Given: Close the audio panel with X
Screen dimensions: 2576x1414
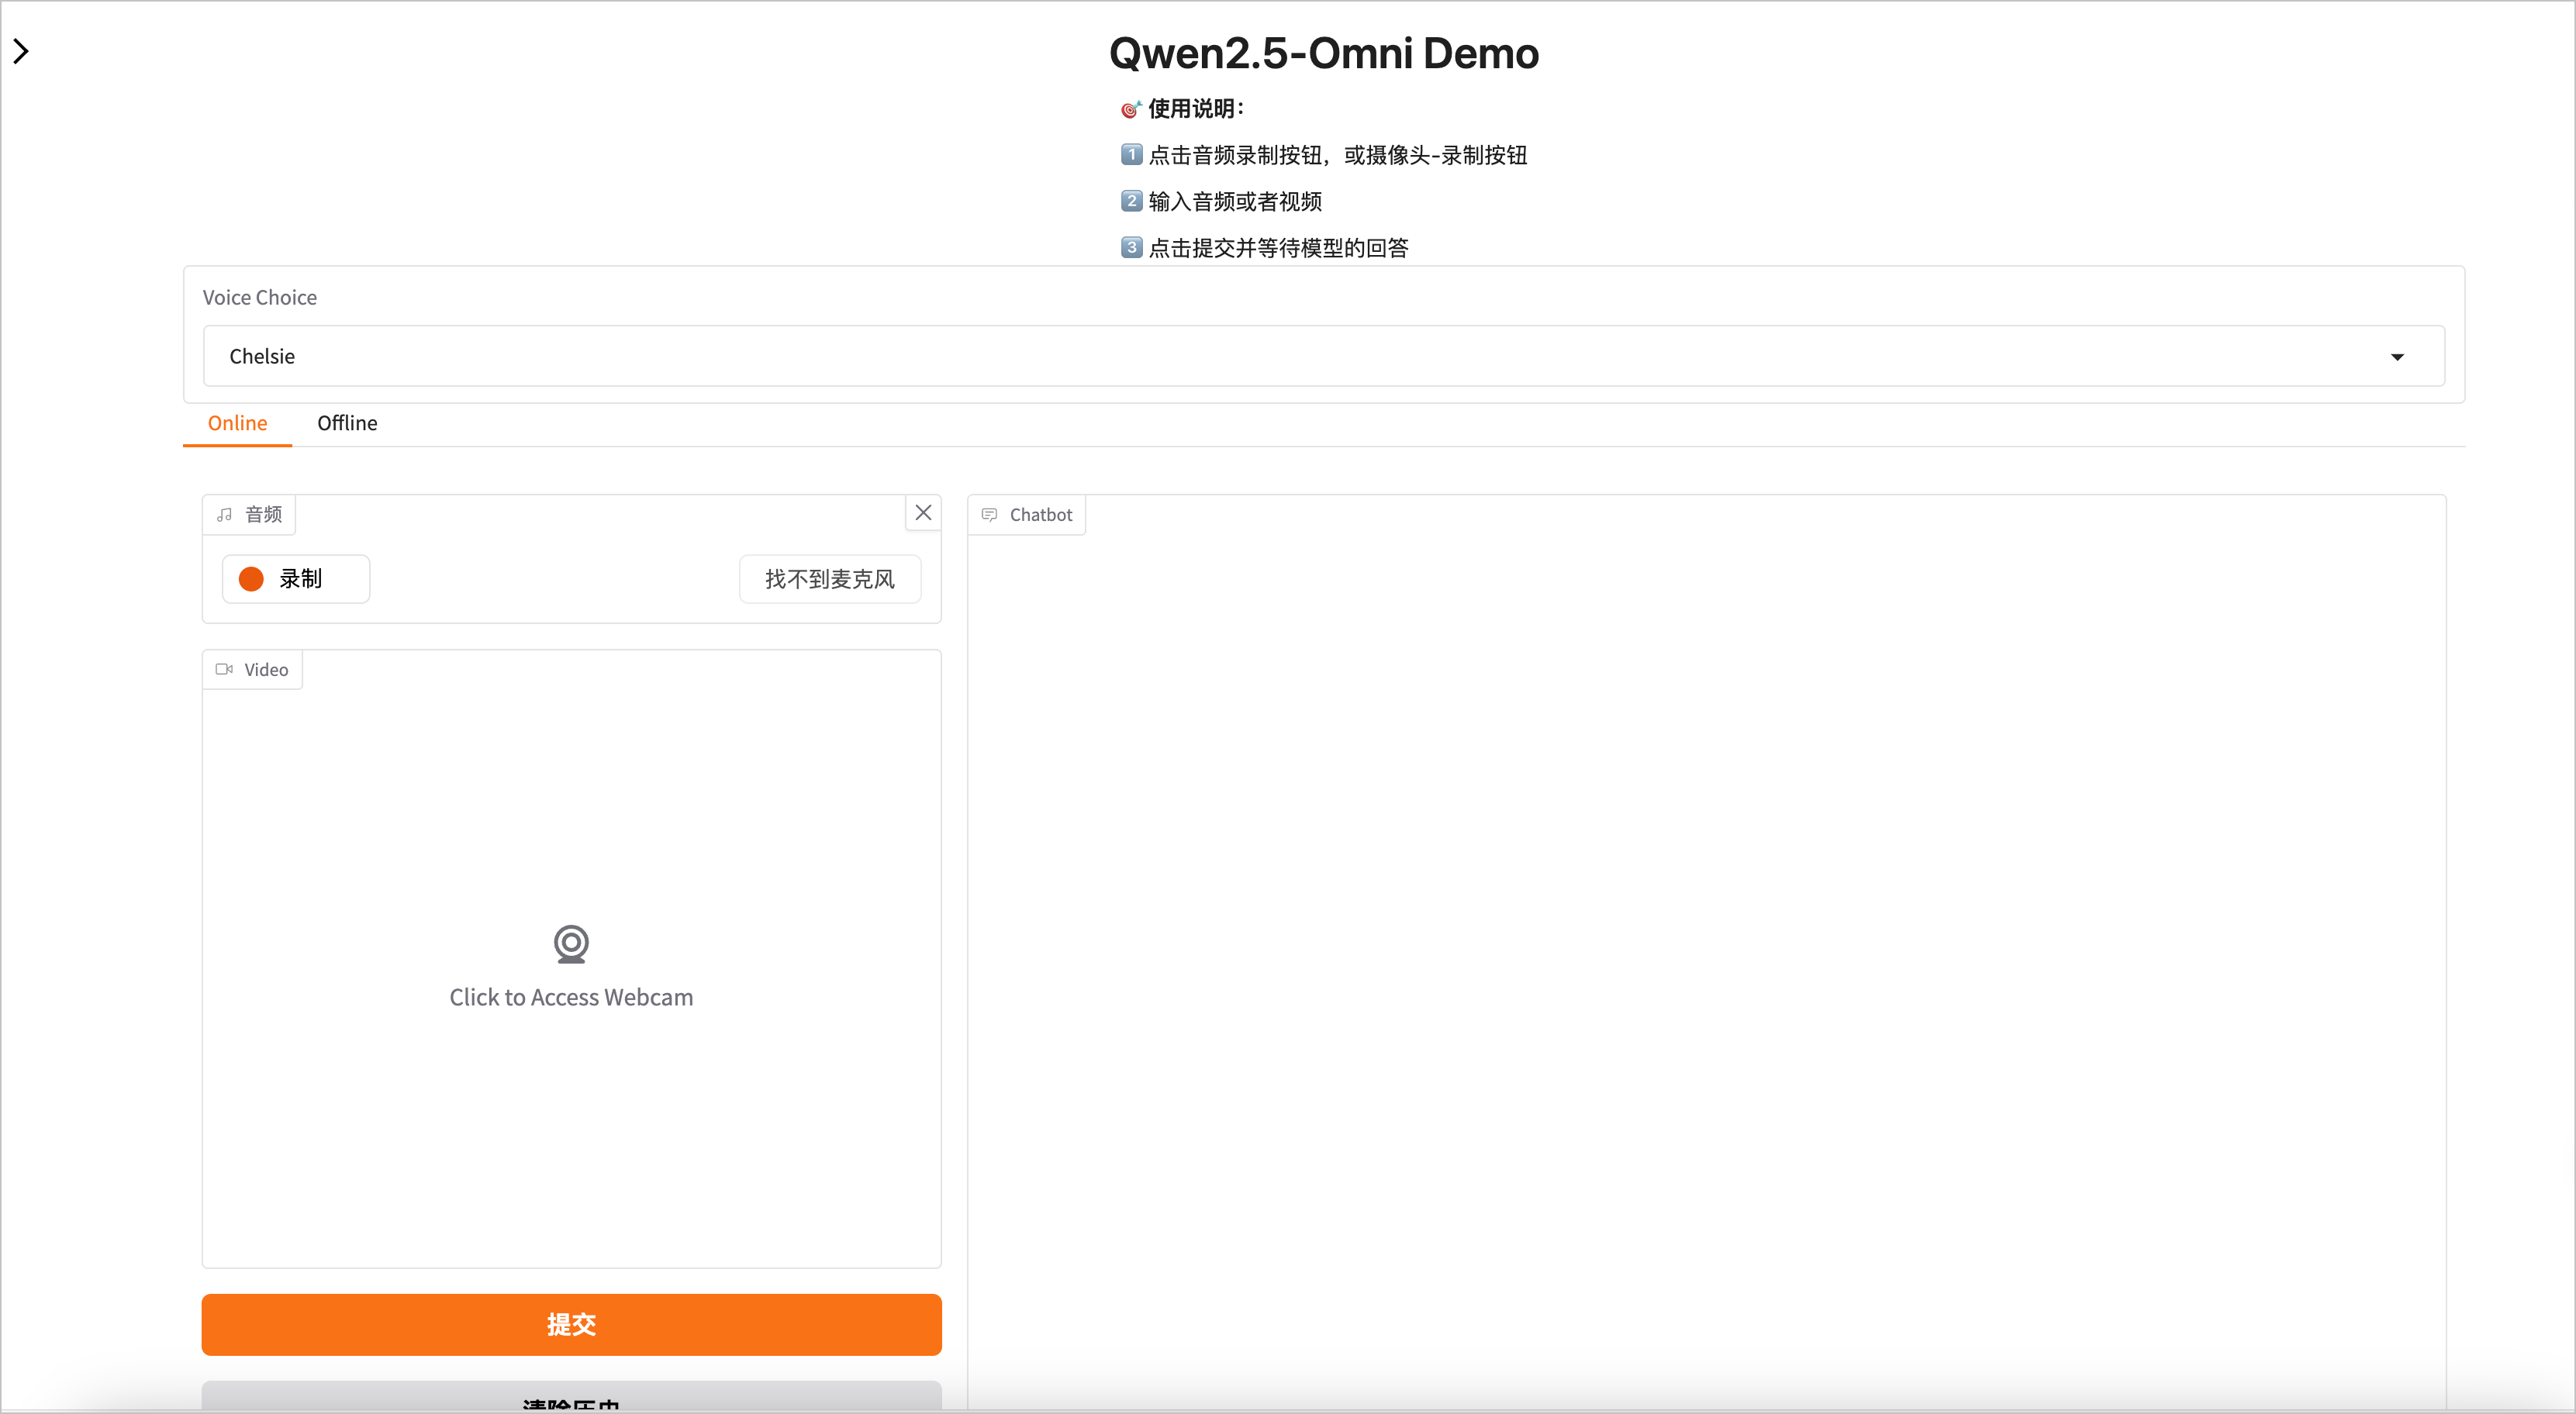Looking at the screenshot, I should 923,513.
